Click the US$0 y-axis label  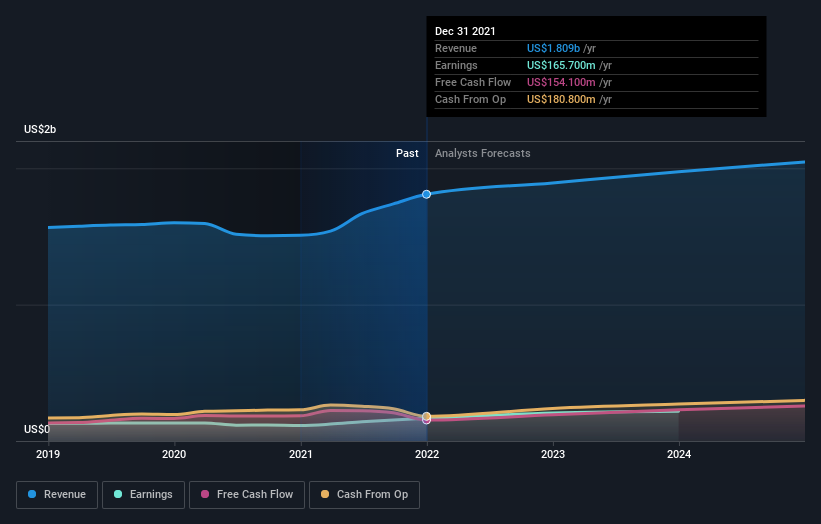pyautogui.click(x=37, y=429)
